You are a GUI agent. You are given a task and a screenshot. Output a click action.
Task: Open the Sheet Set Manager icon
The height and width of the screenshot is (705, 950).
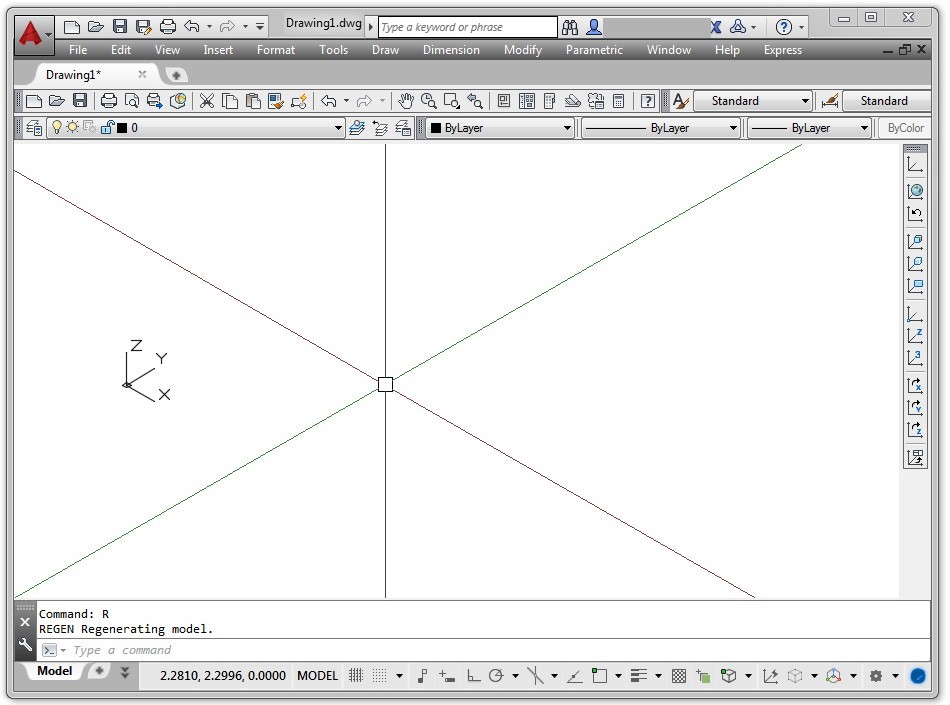coord(573,101)
